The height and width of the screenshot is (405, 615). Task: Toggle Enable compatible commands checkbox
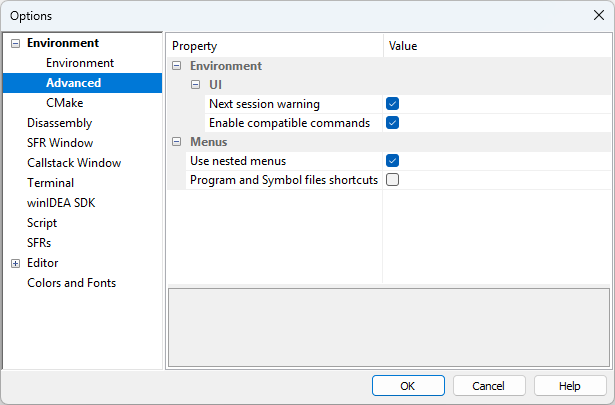click(x=392, y=123)
